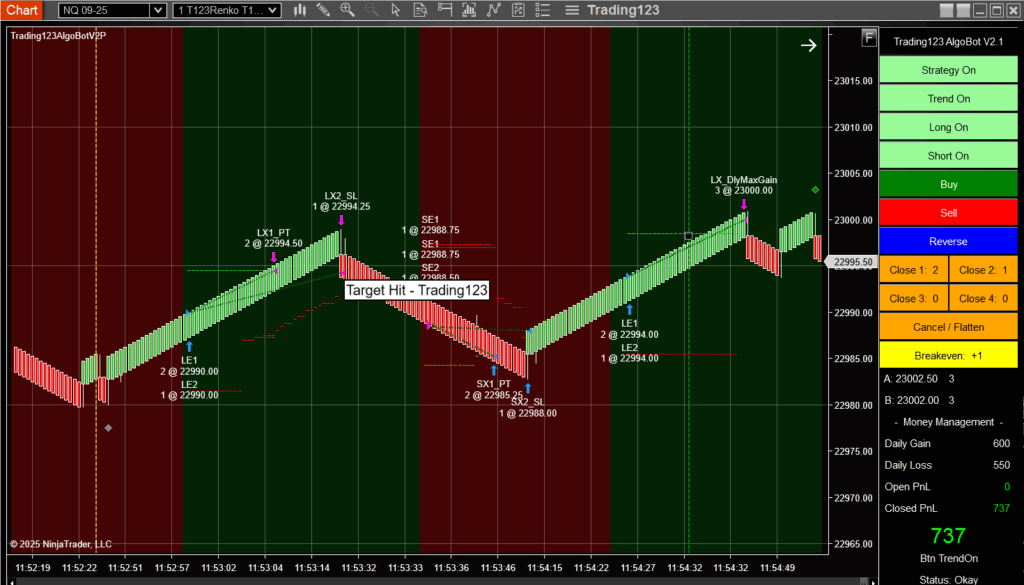Click the Open PnL value 0
Image resolution: width=1024 pixels, height=585 pixels.
click(x=1006, y=487)
